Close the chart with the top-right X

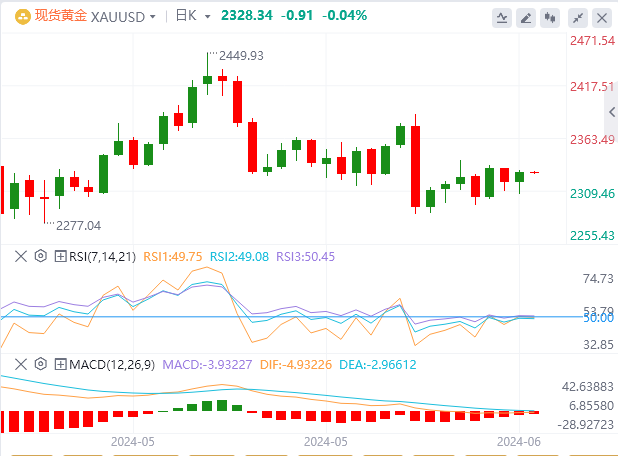click(601, 17)
